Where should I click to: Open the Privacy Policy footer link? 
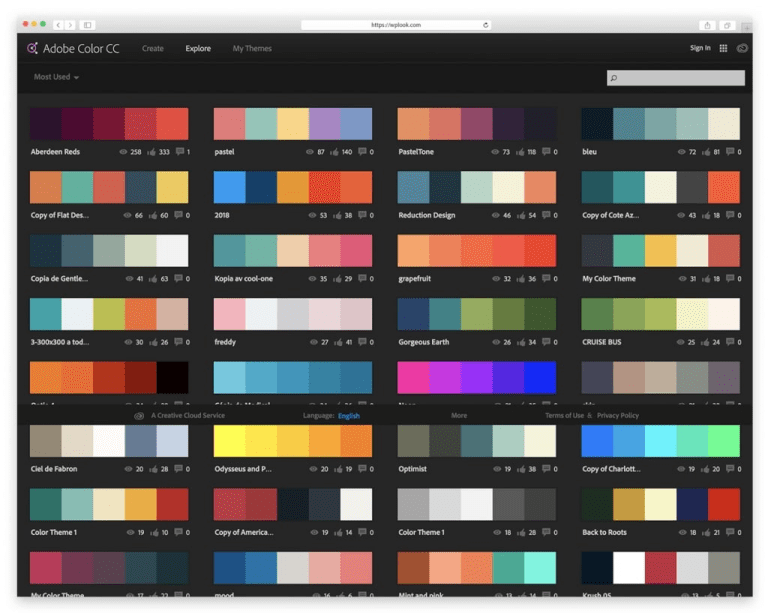coord(617,415)
